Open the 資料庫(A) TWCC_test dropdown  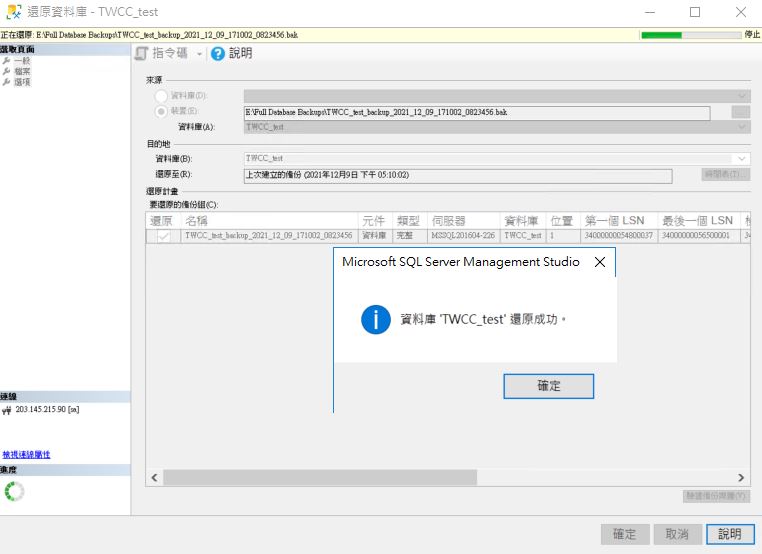497,127
